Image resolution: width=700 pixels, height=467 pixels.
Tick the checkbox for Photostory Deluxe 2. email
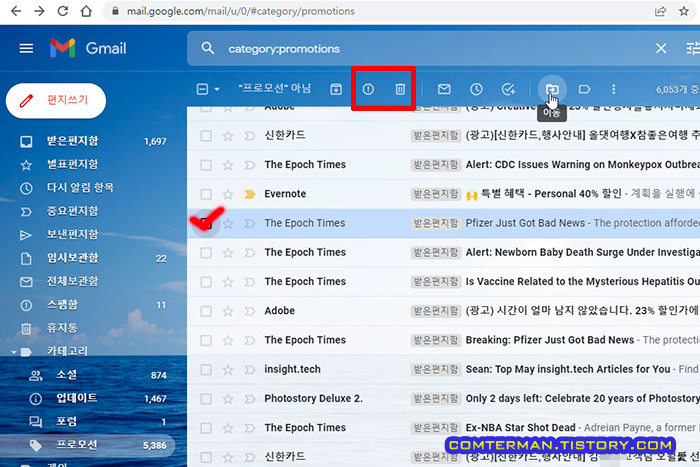(x=206, y=399)
